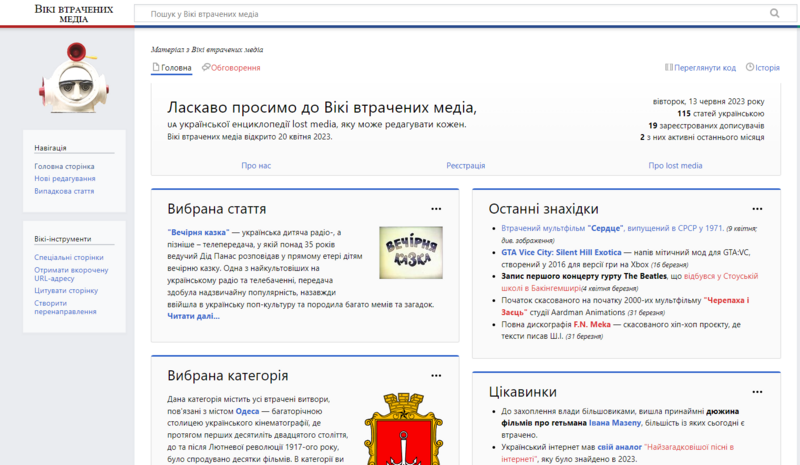
Task: Select the "Головна" page tab
Action: [171, 67]
